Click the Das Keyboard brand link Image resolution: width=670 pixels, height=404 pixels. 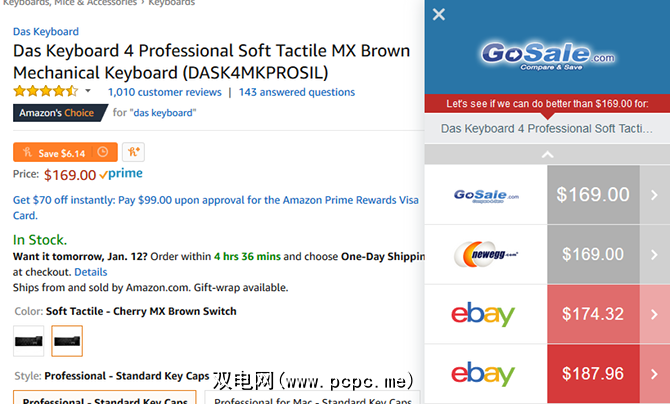(45, 32)
